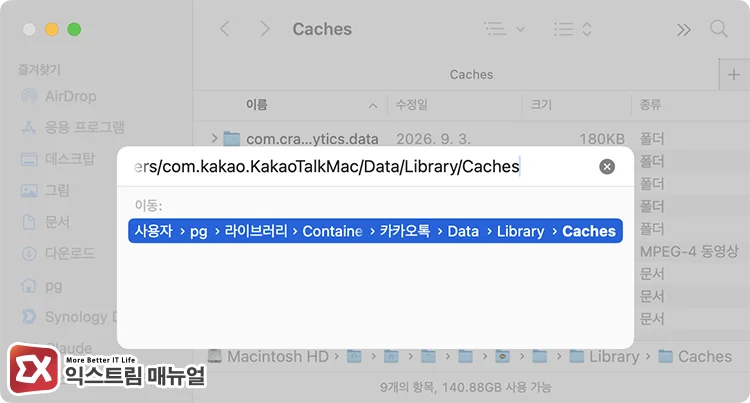Click 9개의 항목, 140.88GB 사용 가능 status text
Viewport: 750px width, 403px height.
coord(466,387)
